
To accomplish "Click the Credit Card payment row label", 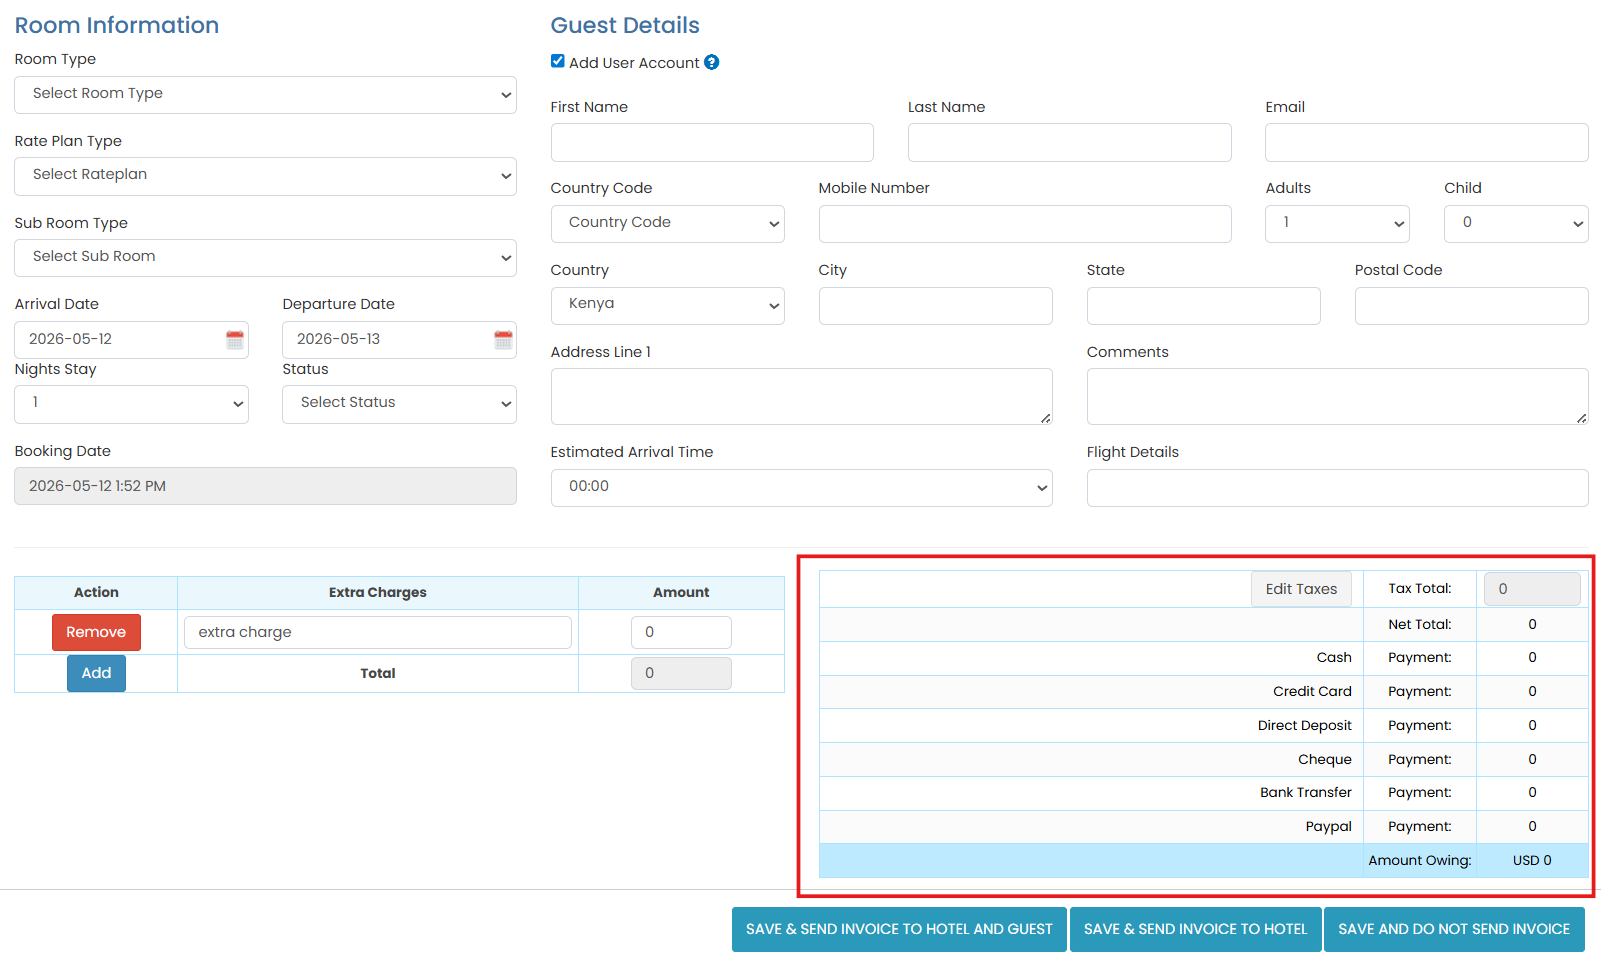I will [x=1312, y=692].
